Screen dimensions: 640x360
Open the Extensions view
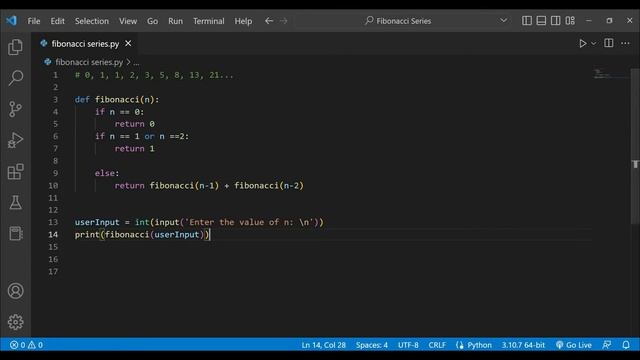tap(16, 171)
